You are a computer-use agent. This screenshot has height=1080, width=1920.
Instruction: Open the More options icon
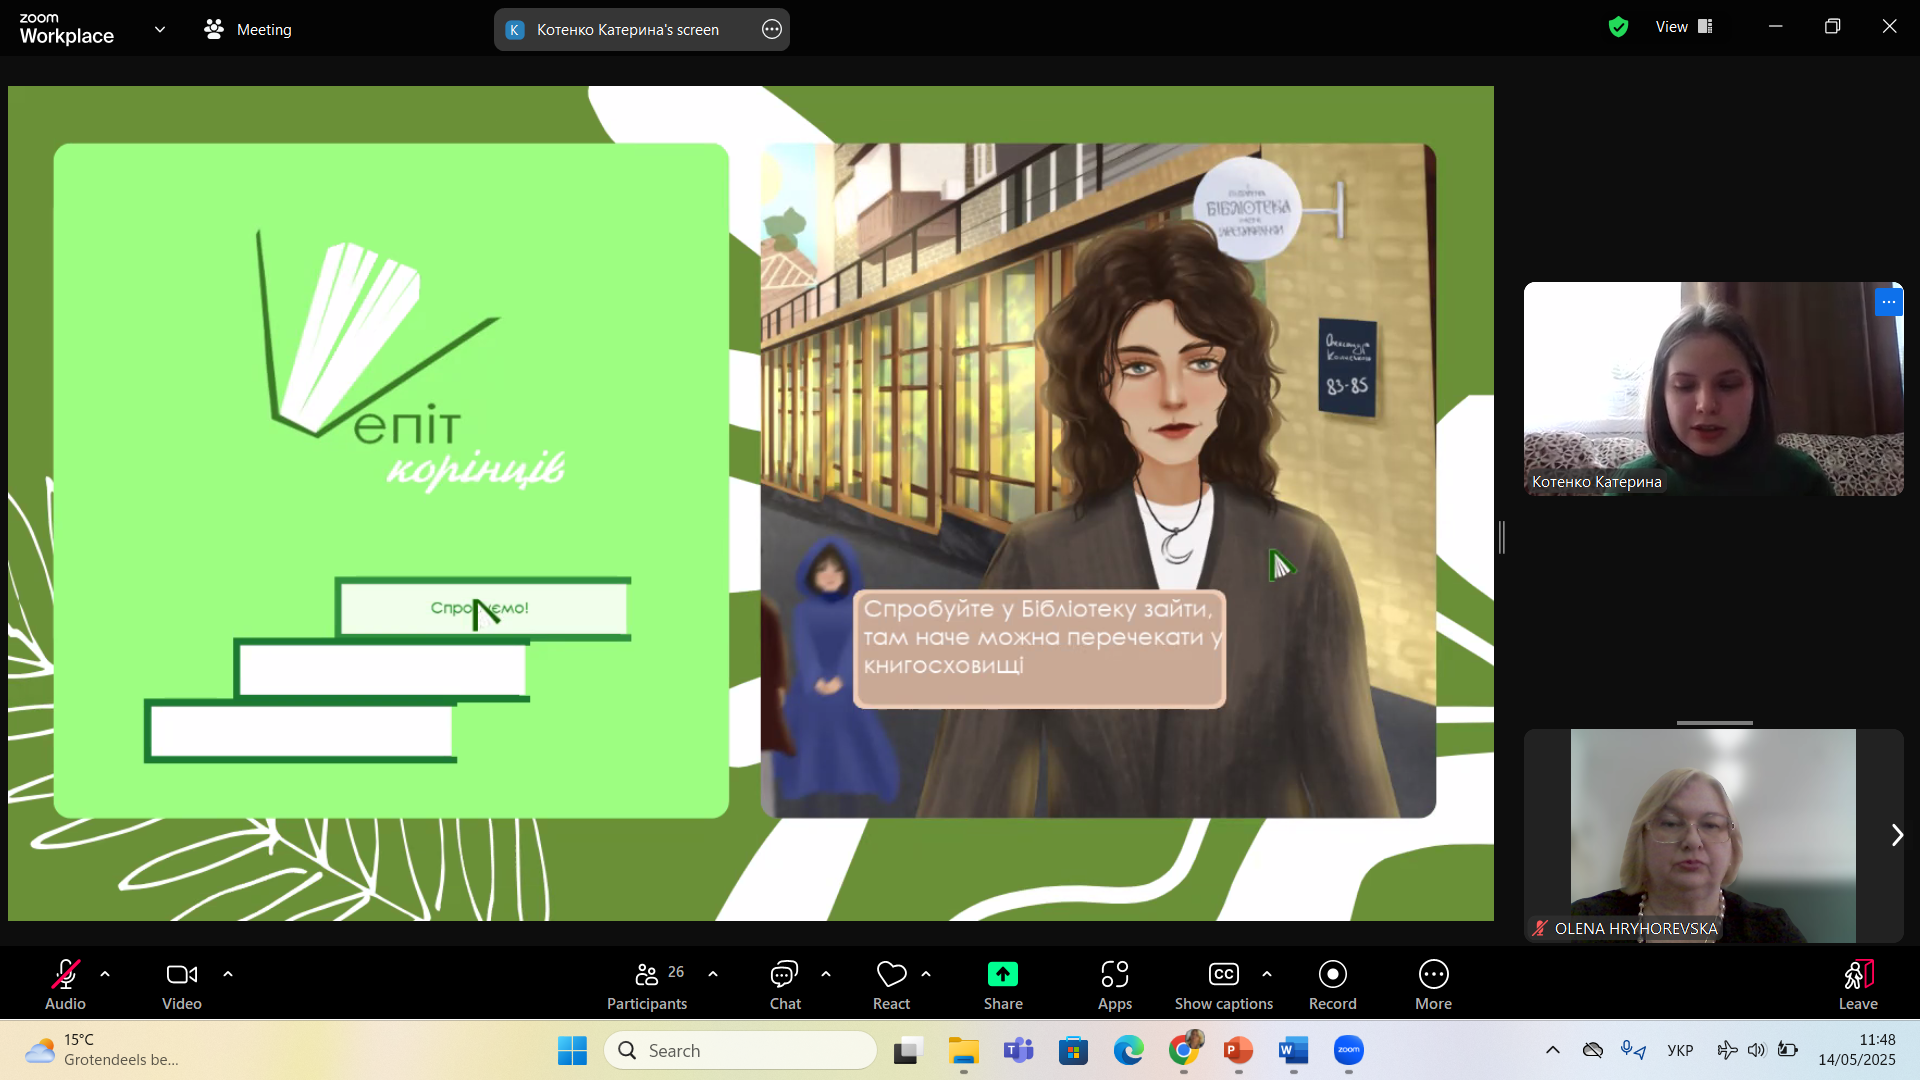[x=1432, y=984]
